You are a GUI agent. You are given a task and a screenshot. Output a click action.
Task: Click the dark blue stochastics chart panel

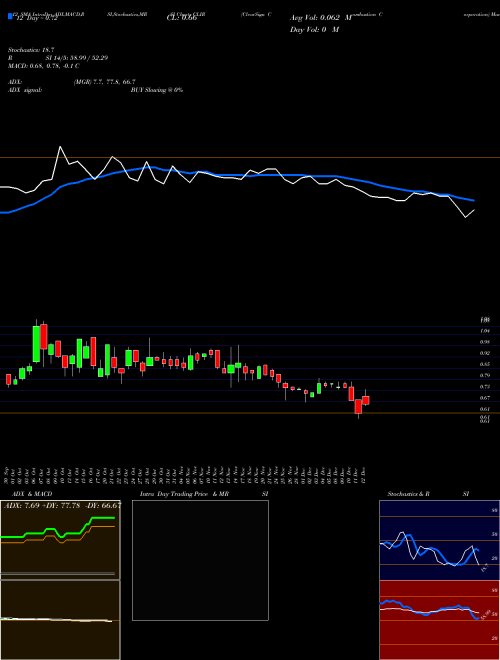[x=439, y=540]
